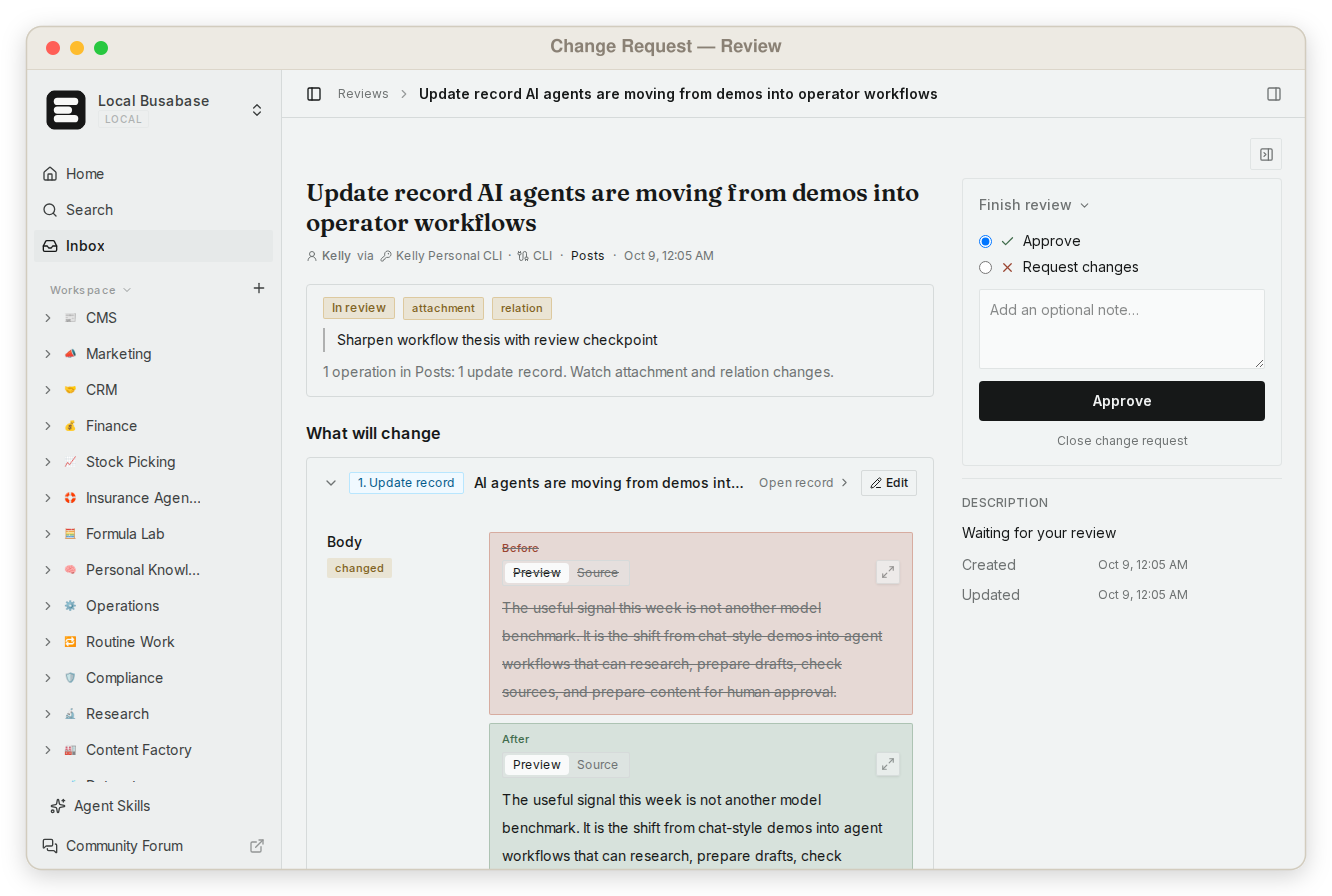Click the Local Busabase logo
1332x896 pixels.
[66, 110]
